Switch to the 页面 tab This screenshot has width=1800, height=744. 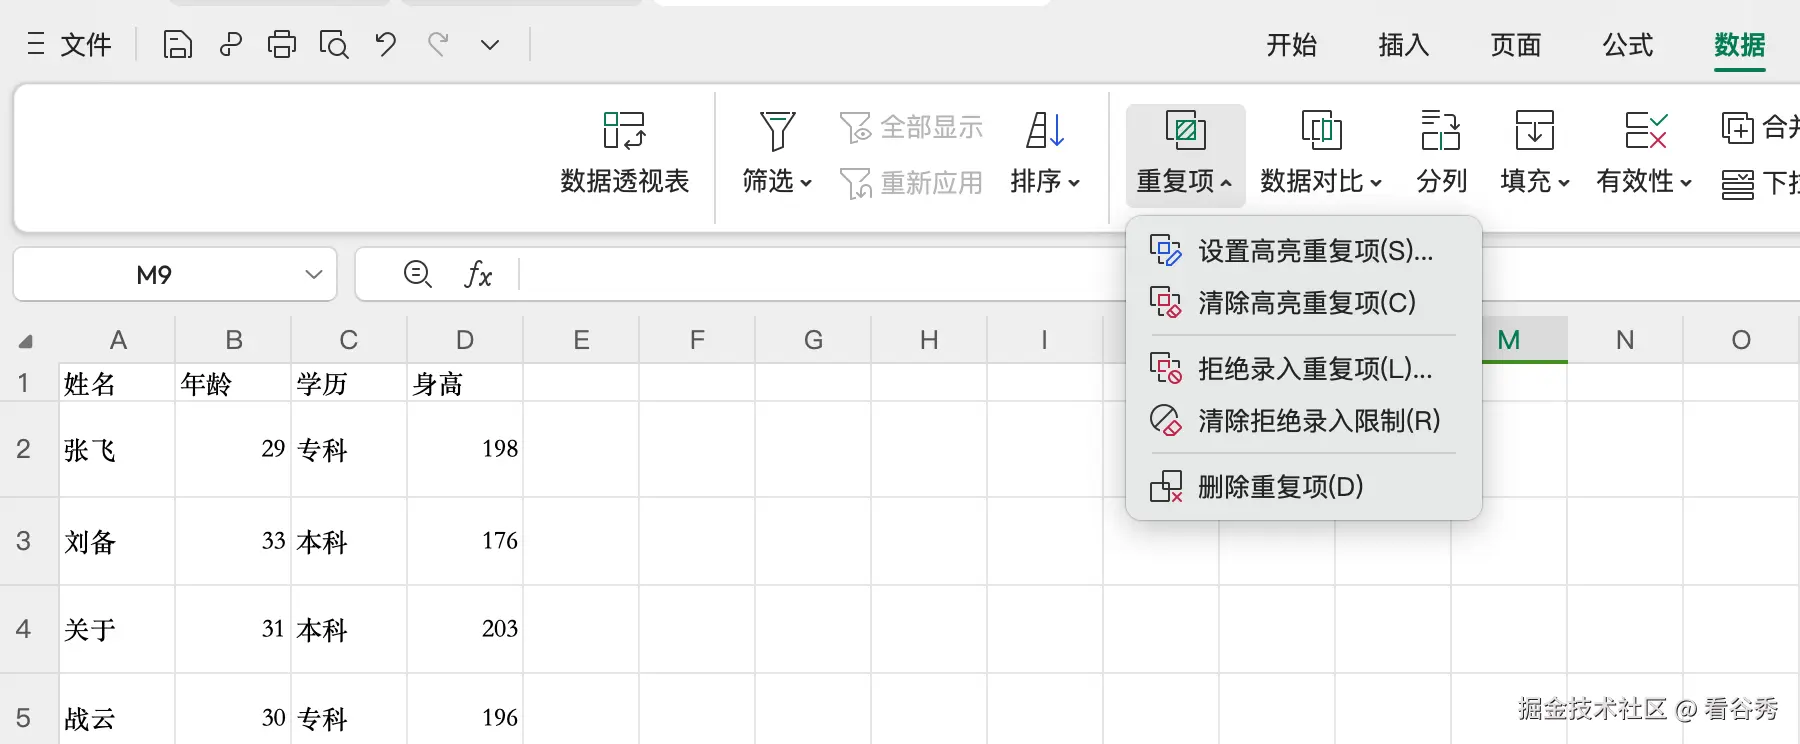1516,45
